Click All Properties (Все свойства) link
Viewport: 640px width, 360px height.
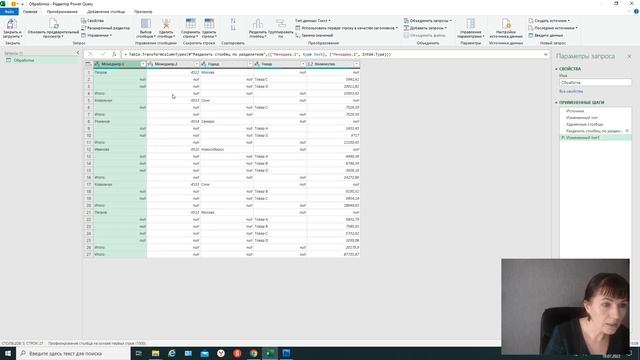click(x=571, y=91)
